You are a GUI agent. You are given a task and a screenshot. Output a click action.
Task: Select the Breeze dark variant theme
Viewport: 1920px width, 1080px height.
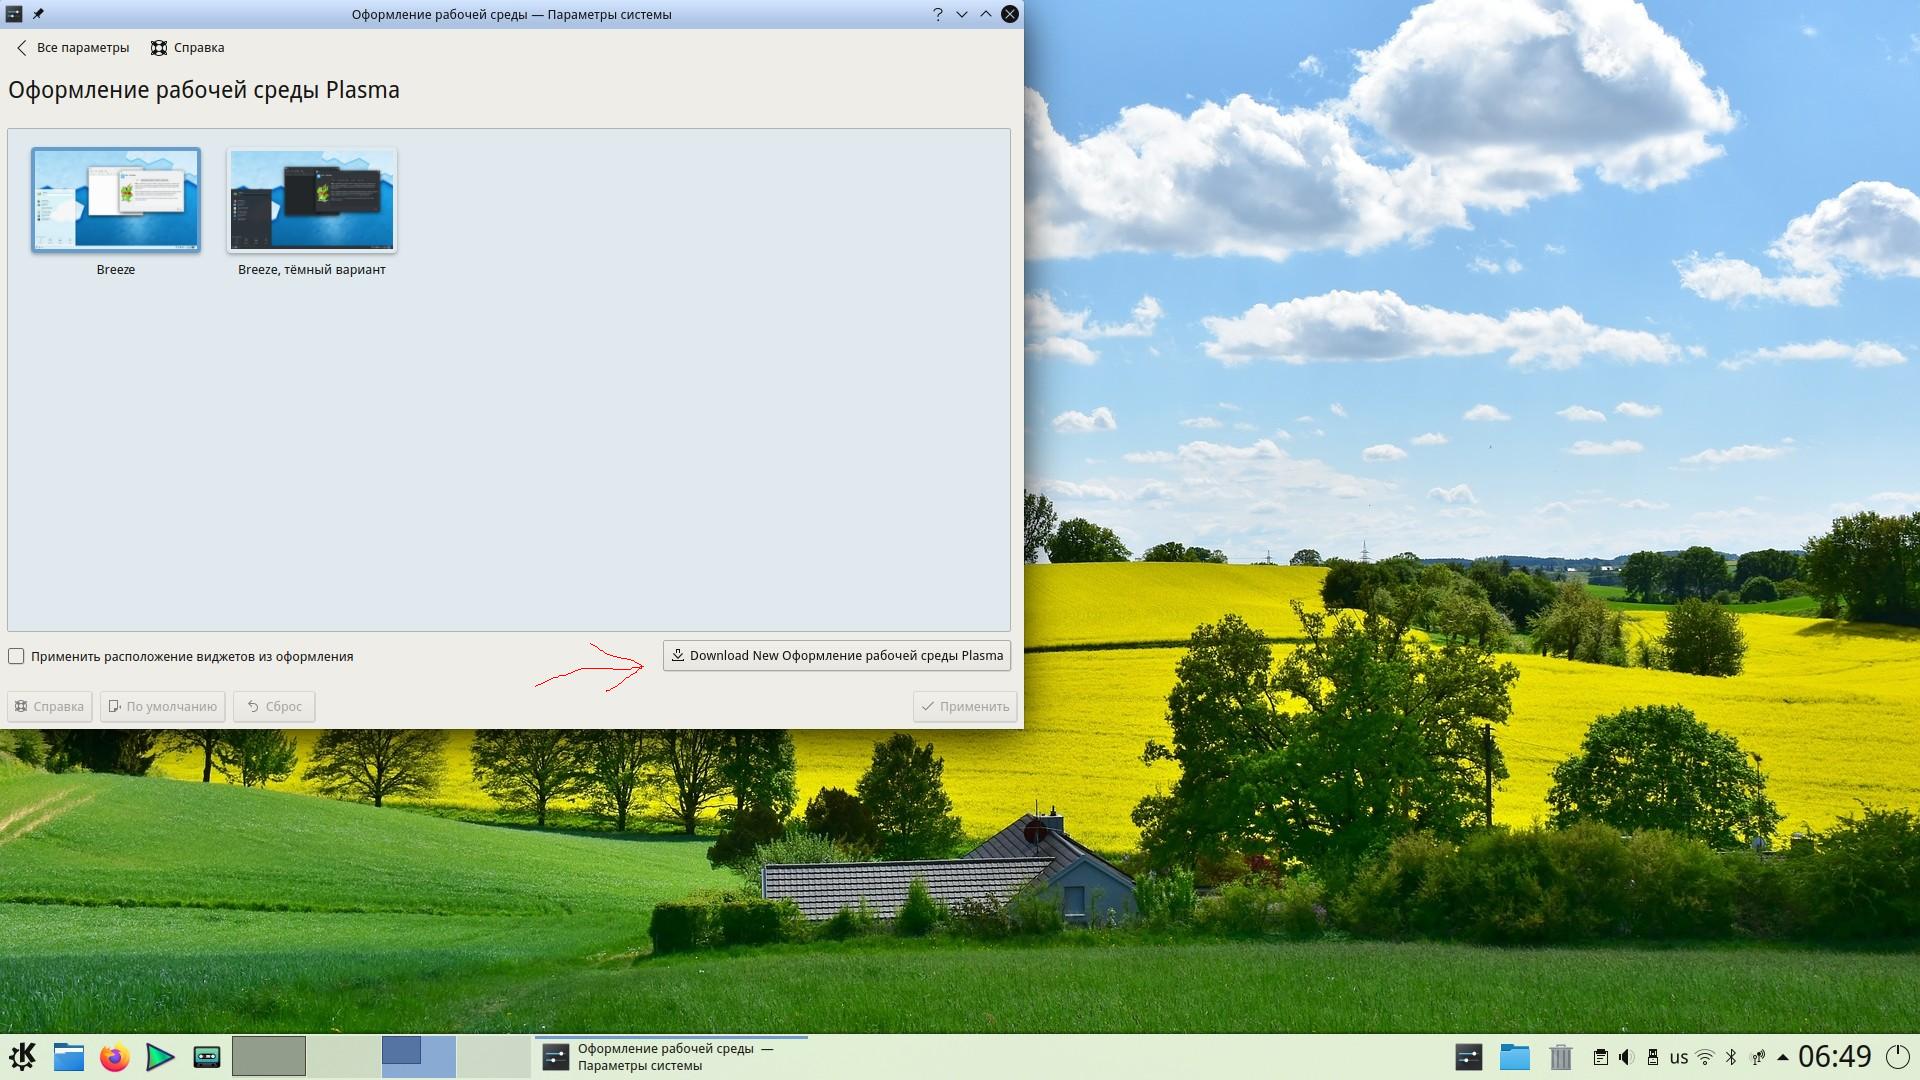tap(312, 200)
